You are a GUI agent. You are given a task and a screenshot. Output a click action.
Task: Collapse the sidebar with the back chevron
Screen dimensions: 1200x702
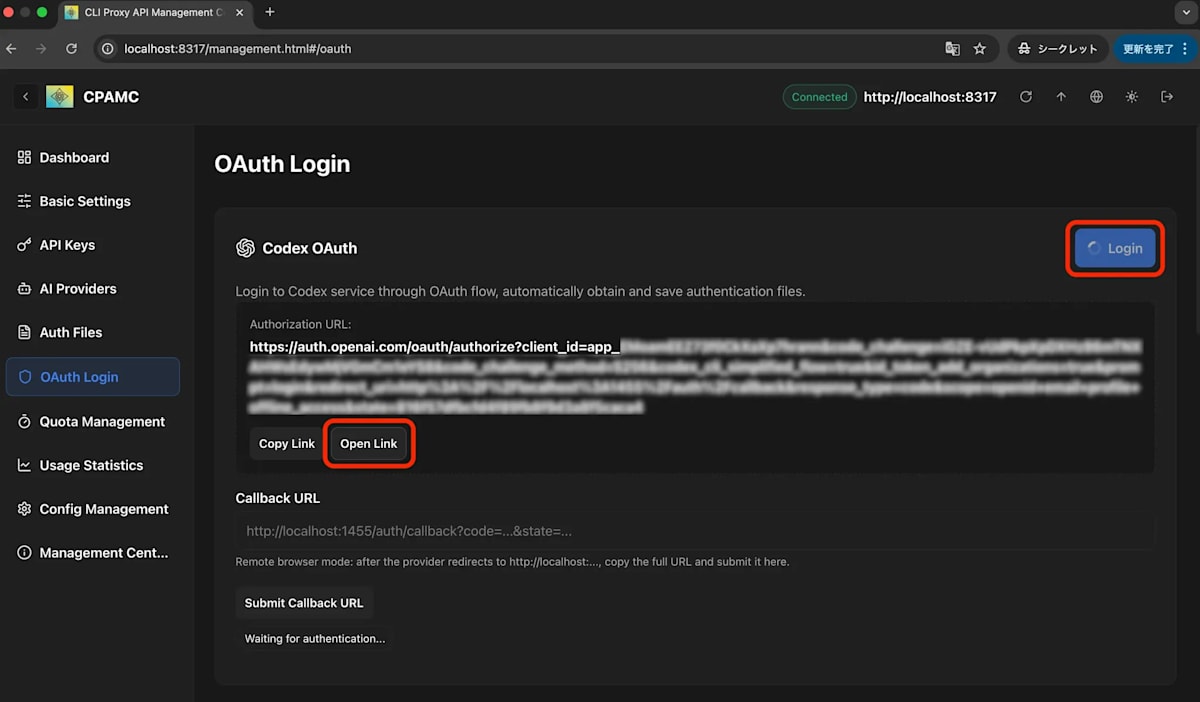click(x=25, y=97)
